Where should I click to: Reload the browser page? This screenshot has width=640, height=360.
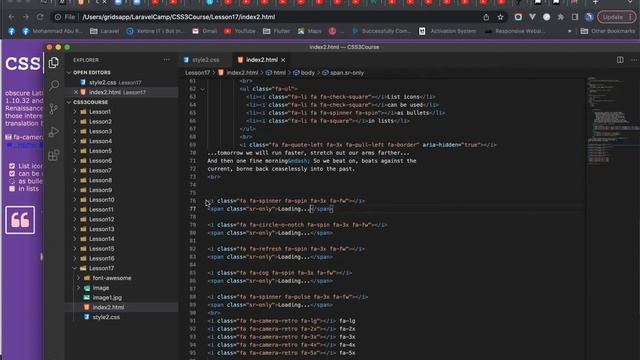tap(40, 17)
